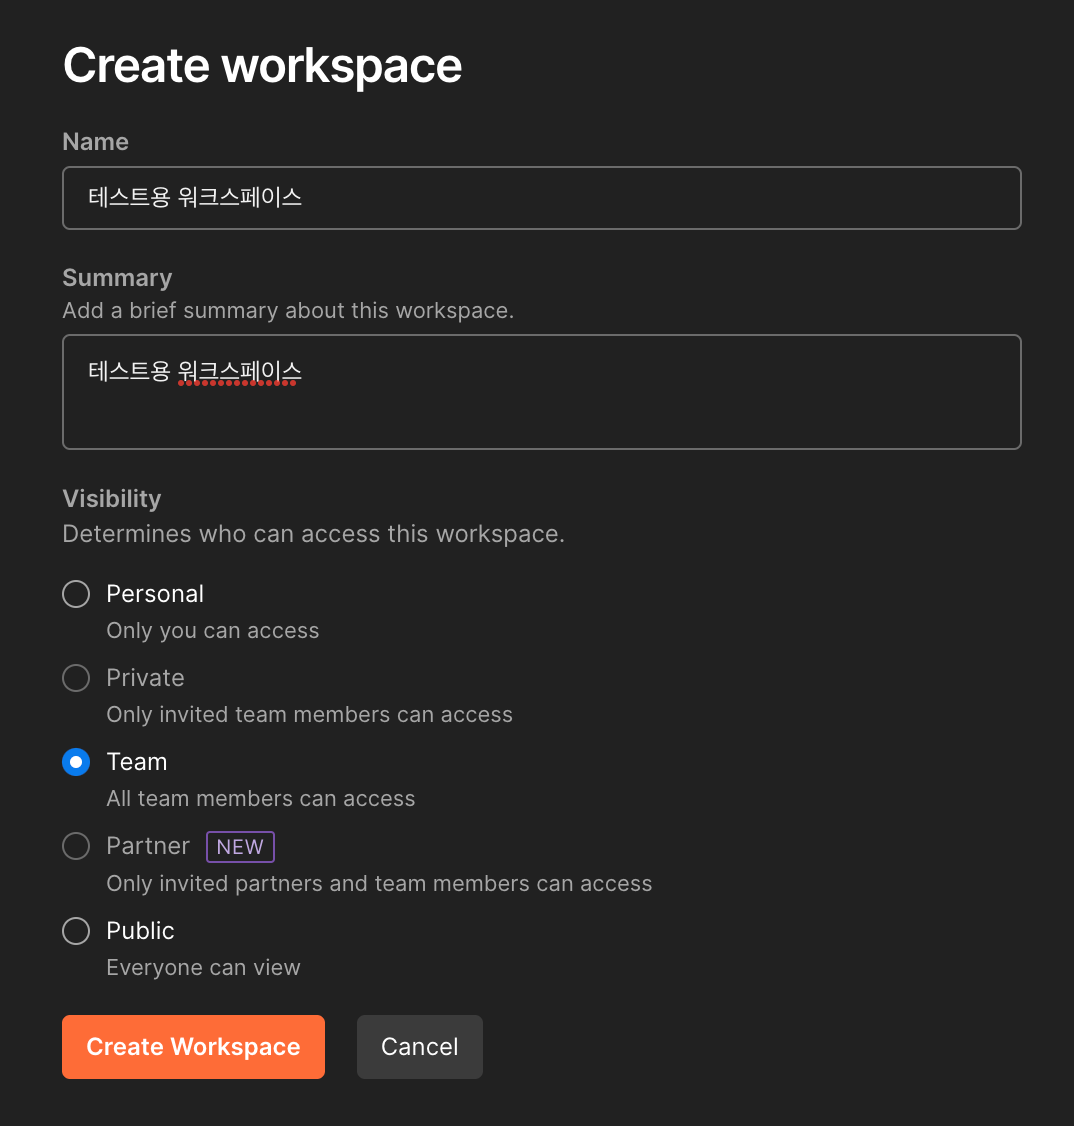
Task: Click "Only you can access" description text
Action: (x=213, y=631)
